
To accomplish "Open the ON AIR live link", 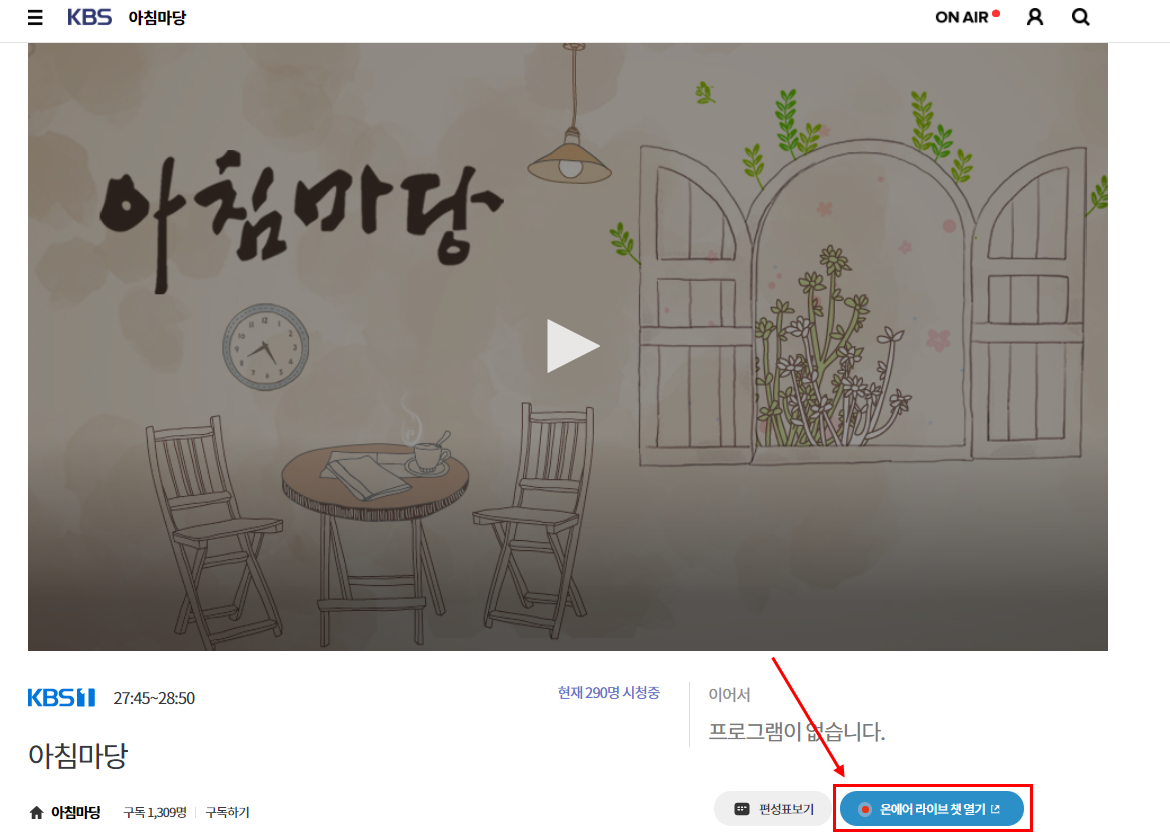I will tap(967, 17).
